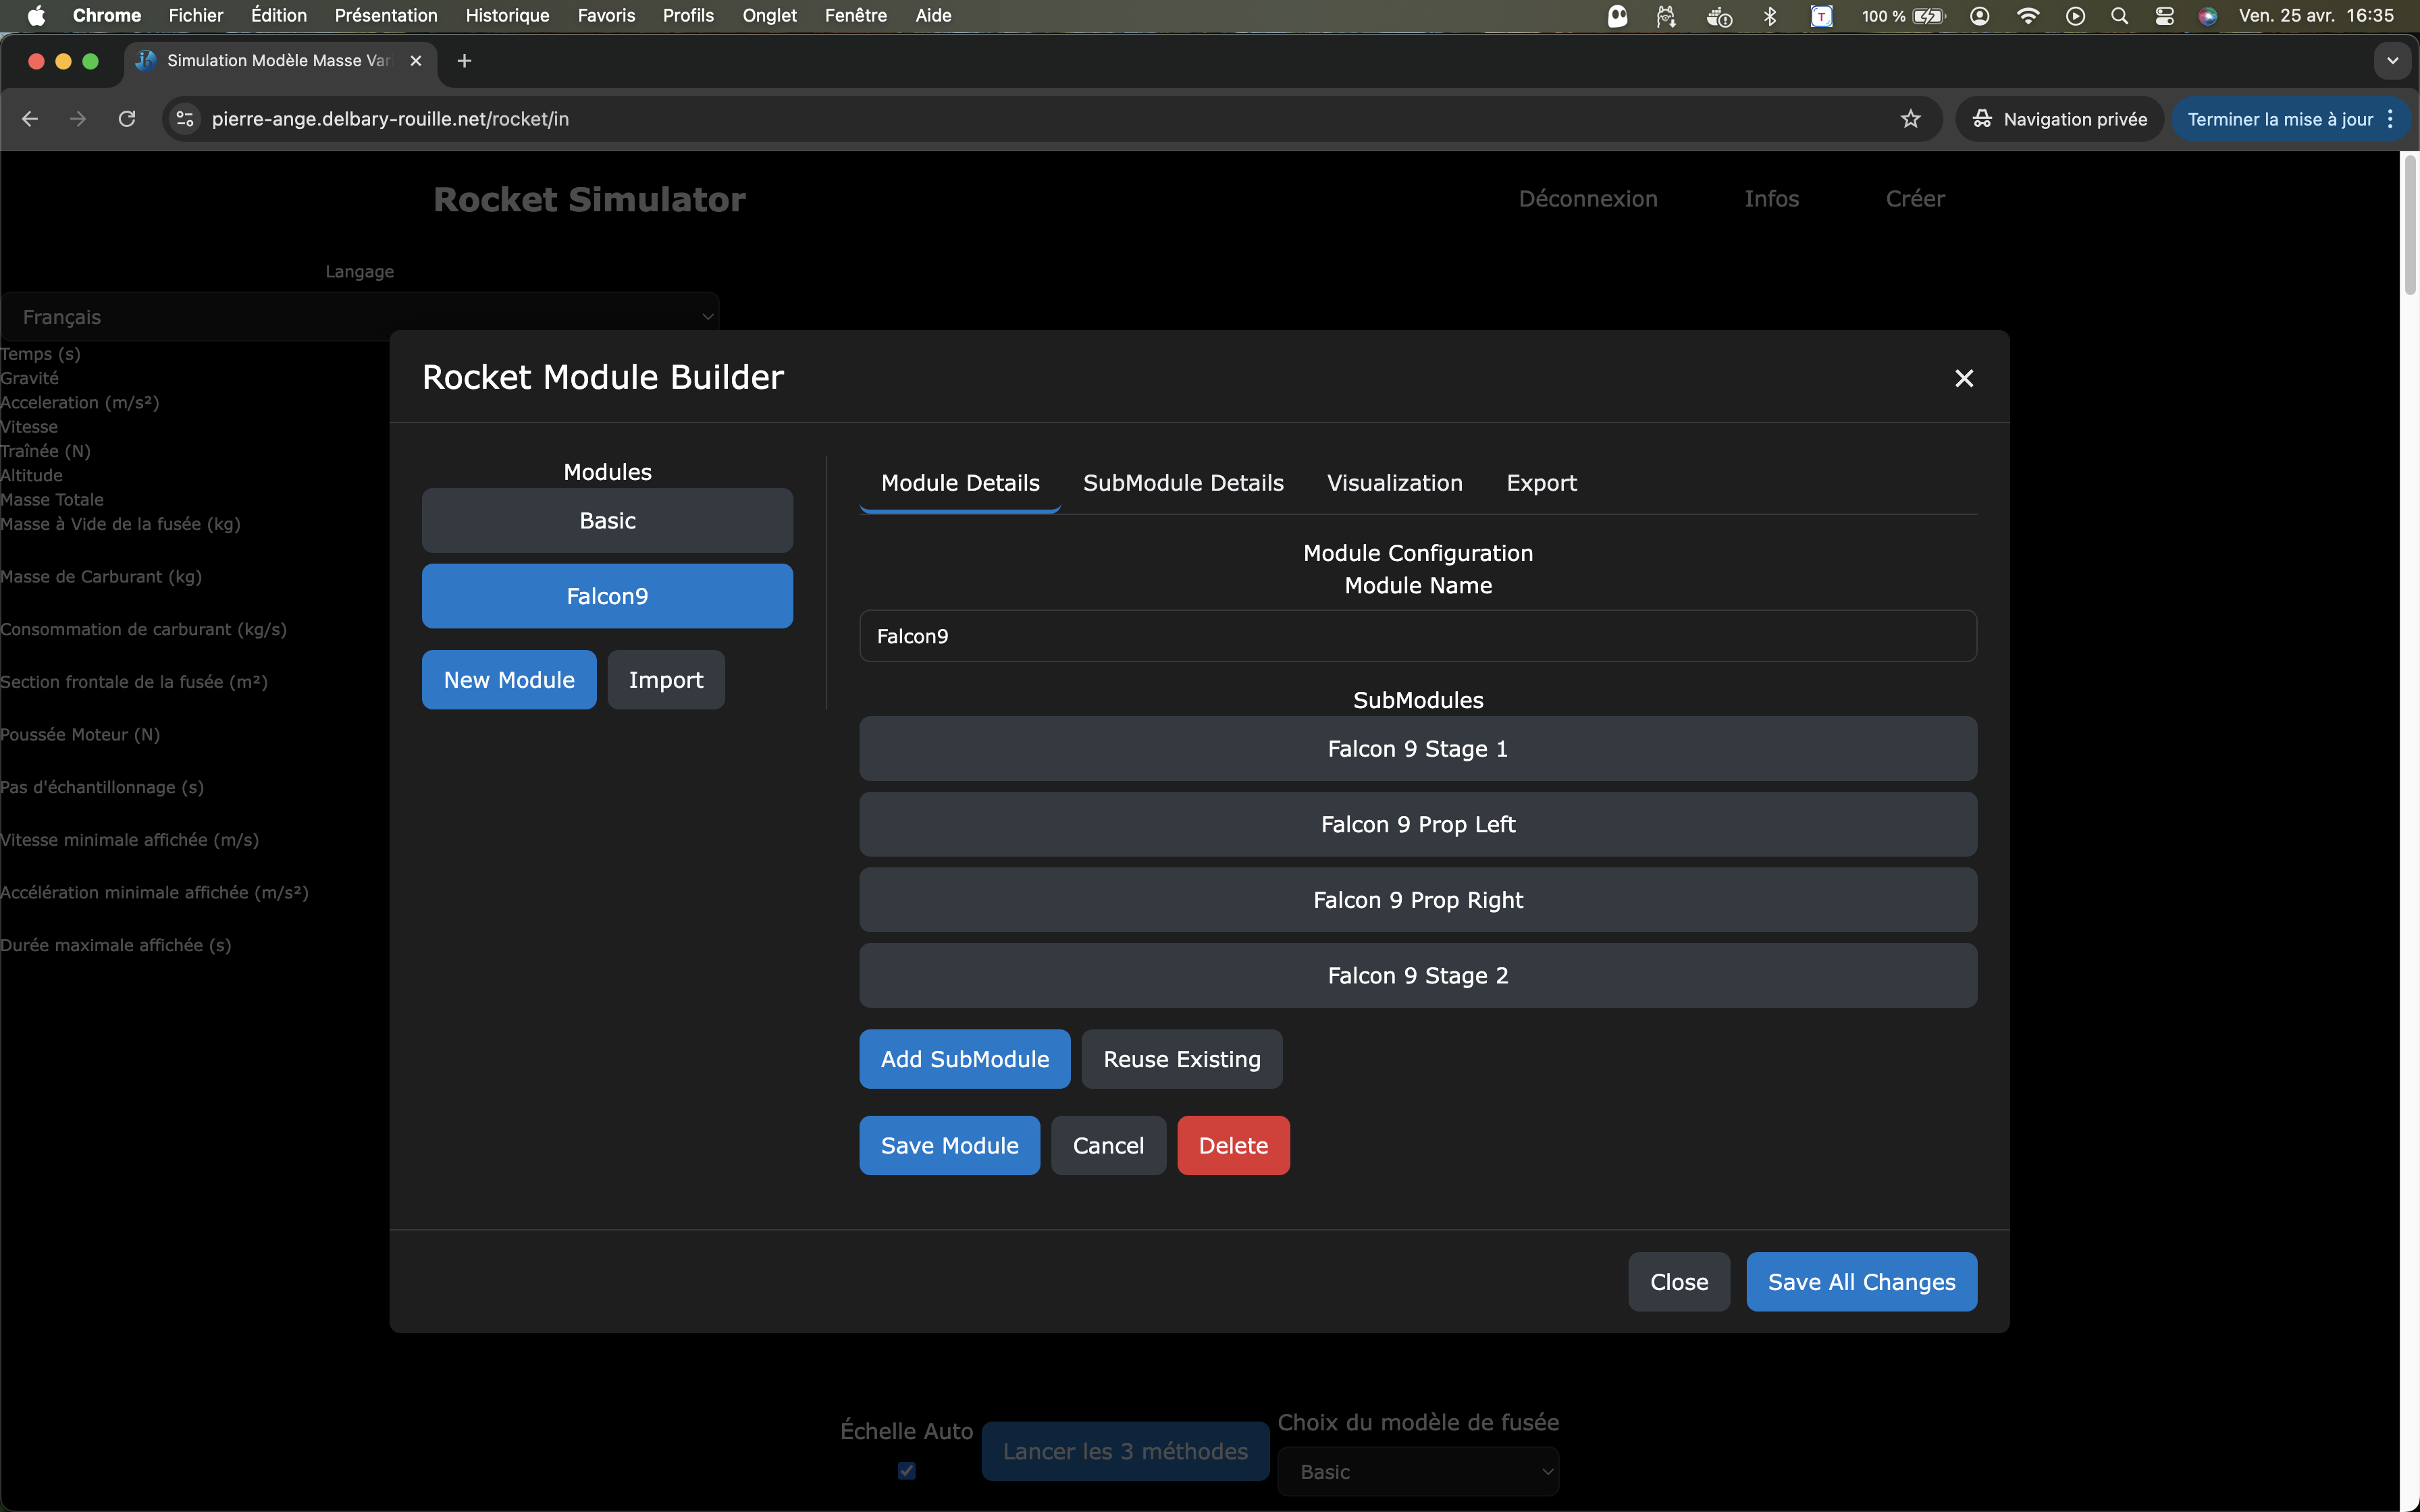
Task: Open the Langage dropdown showing Français
Action: [x=360, y=317]
